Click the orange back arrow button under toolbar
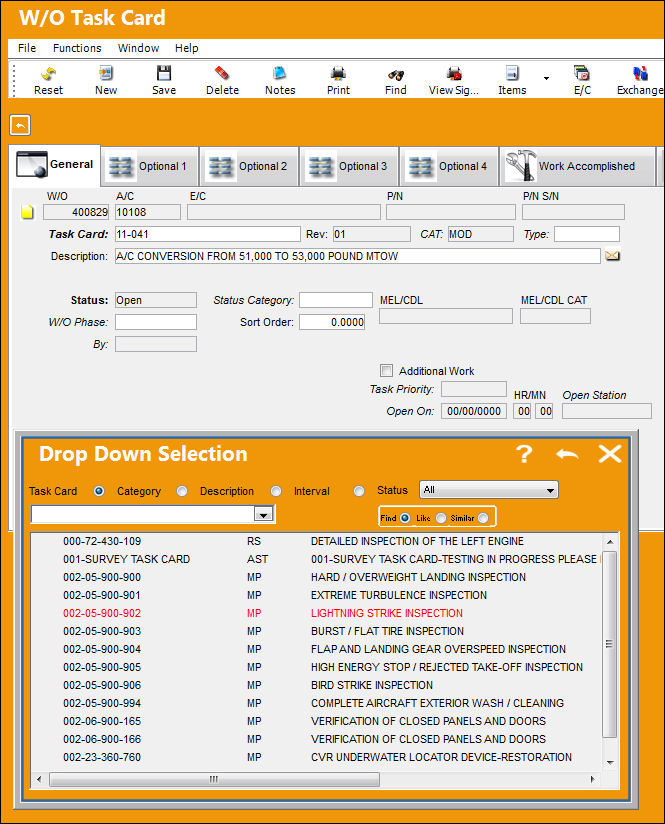Image resolution: width=665 pixels, height=824 pixels. [x=20, y=125]
